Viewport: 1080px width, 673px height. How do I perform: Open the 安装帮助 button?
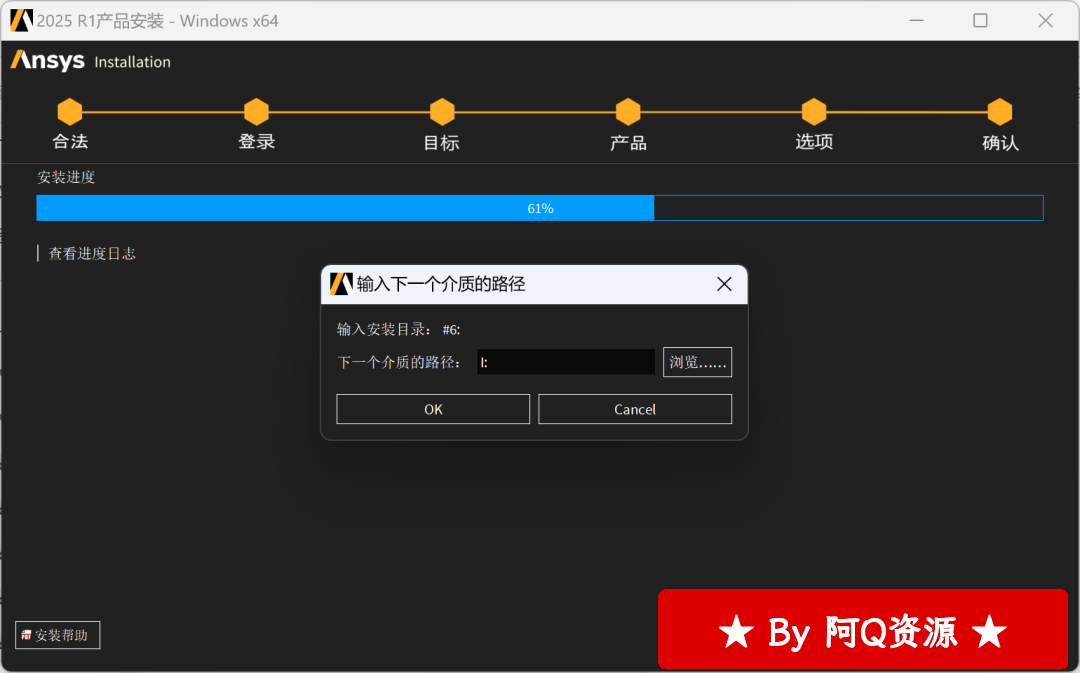point(58,635)
